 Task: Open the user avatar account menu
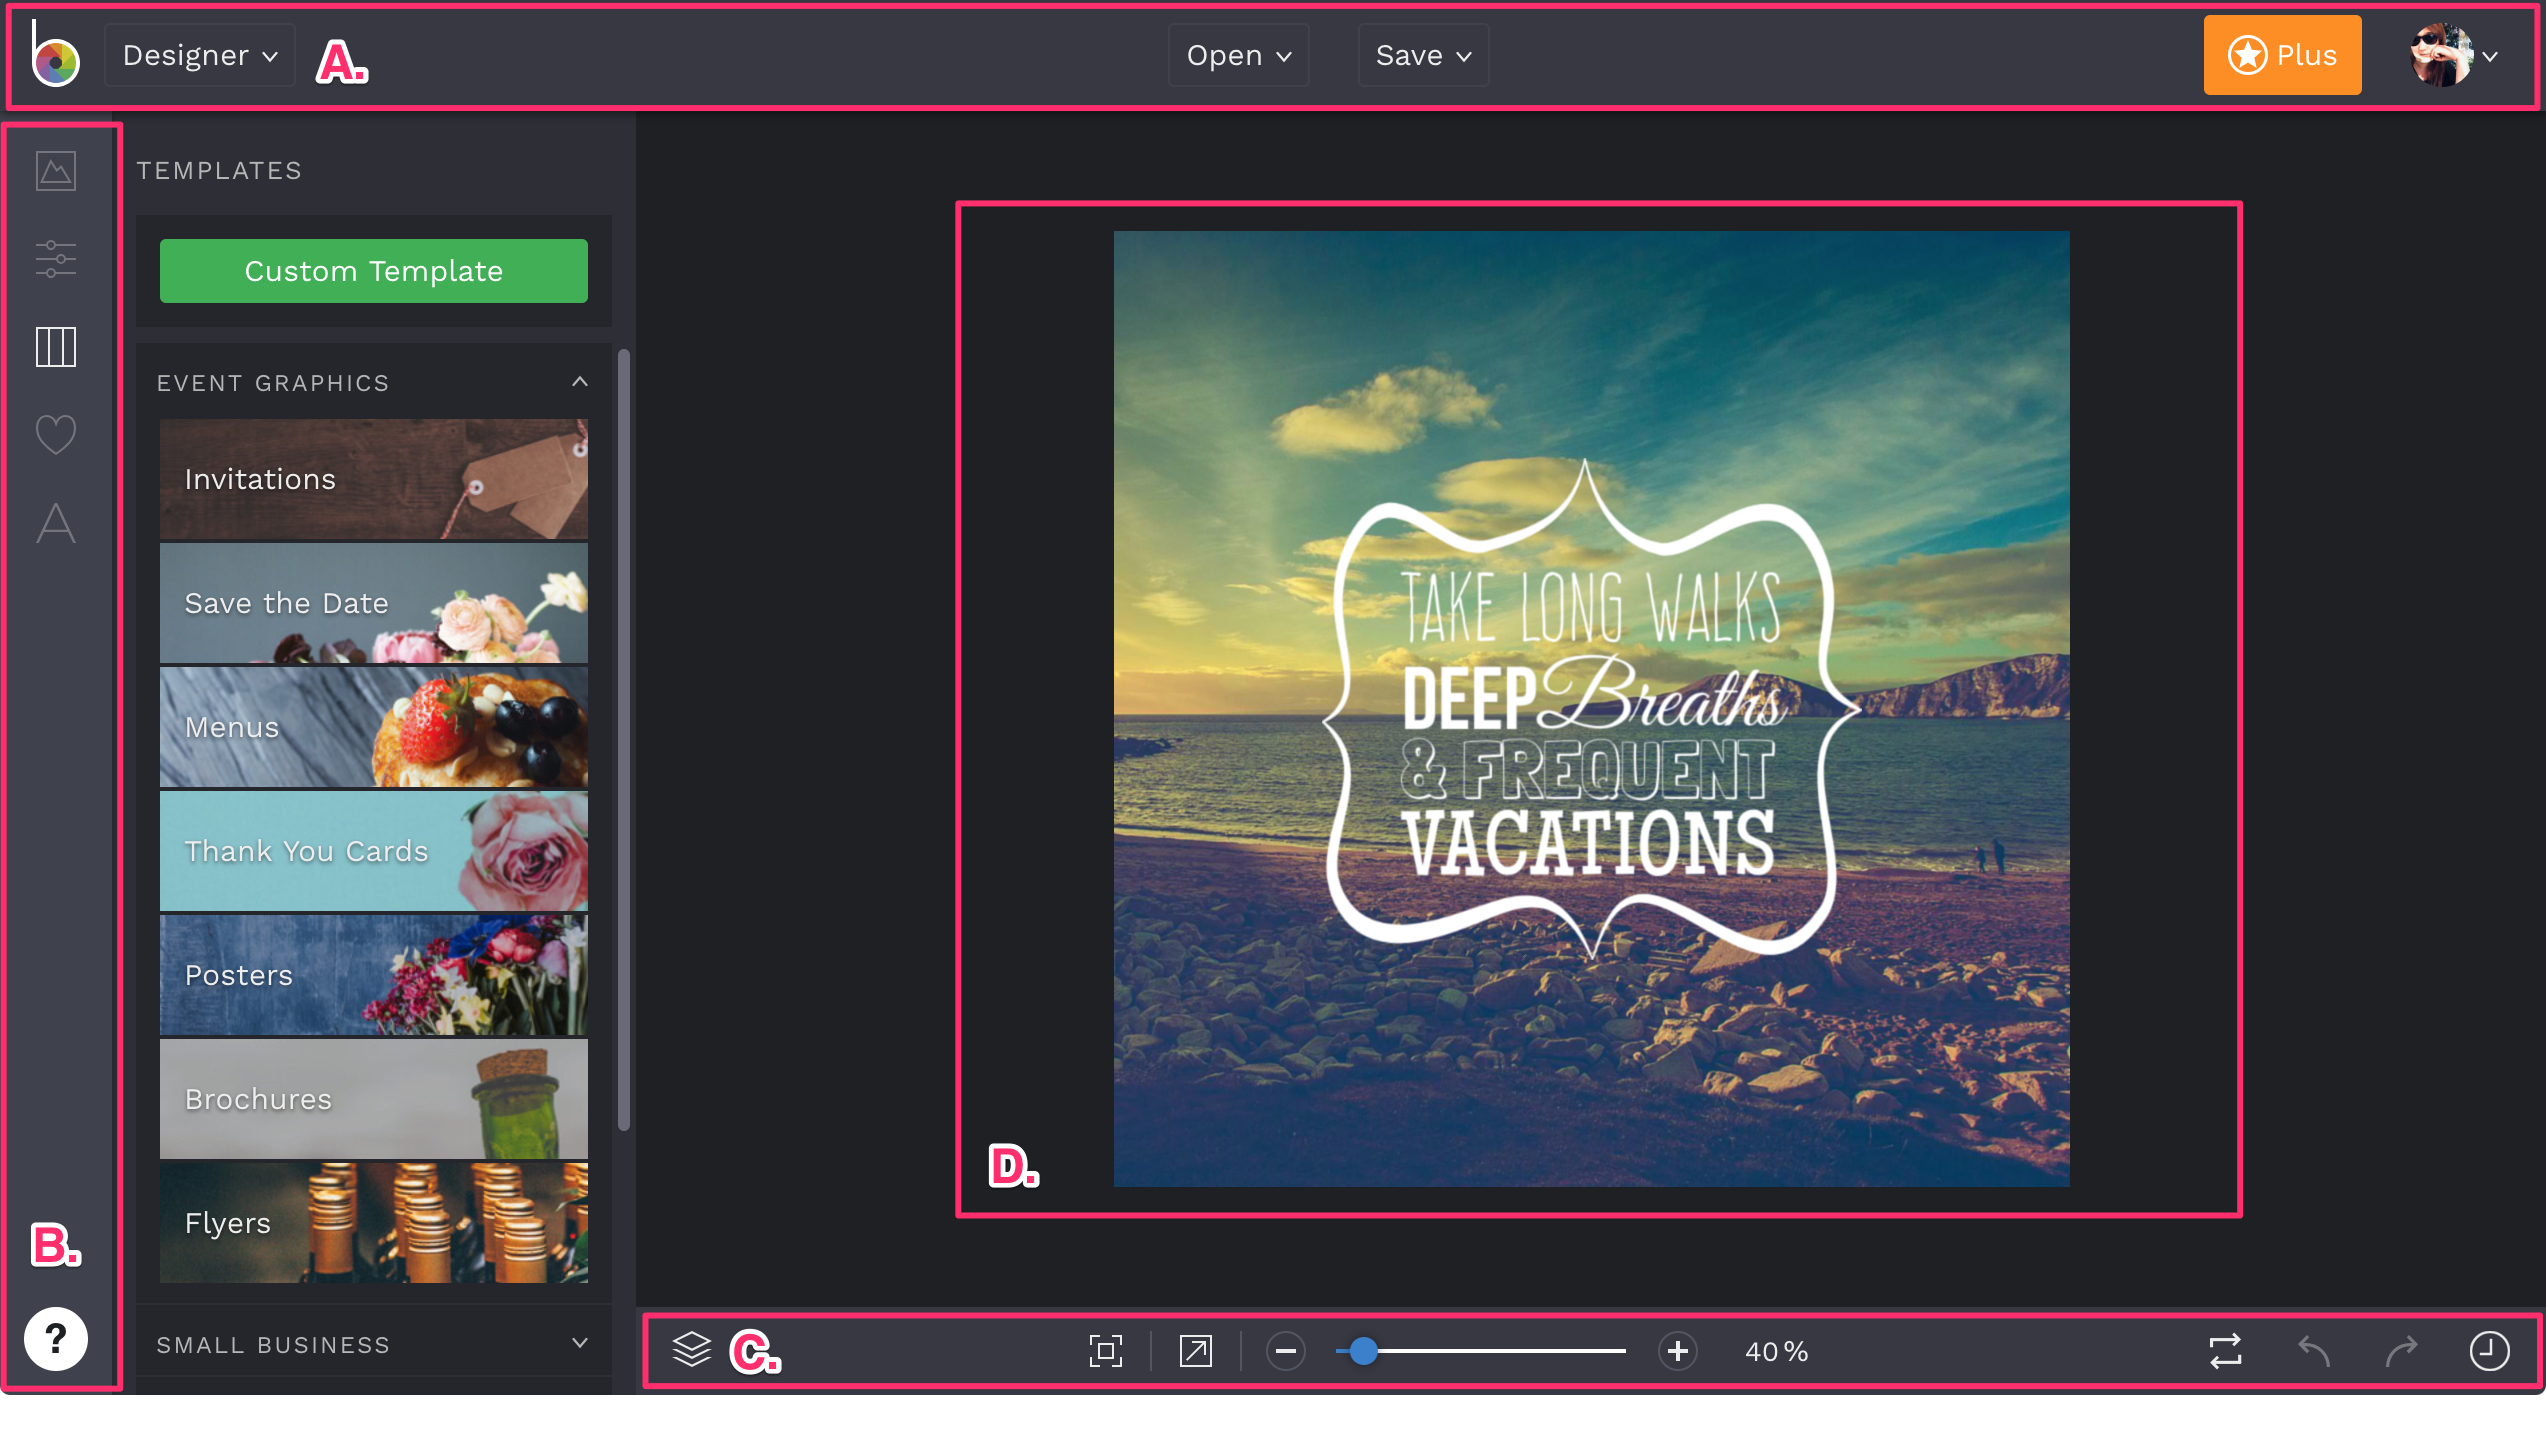click(x=2455, y=55)
